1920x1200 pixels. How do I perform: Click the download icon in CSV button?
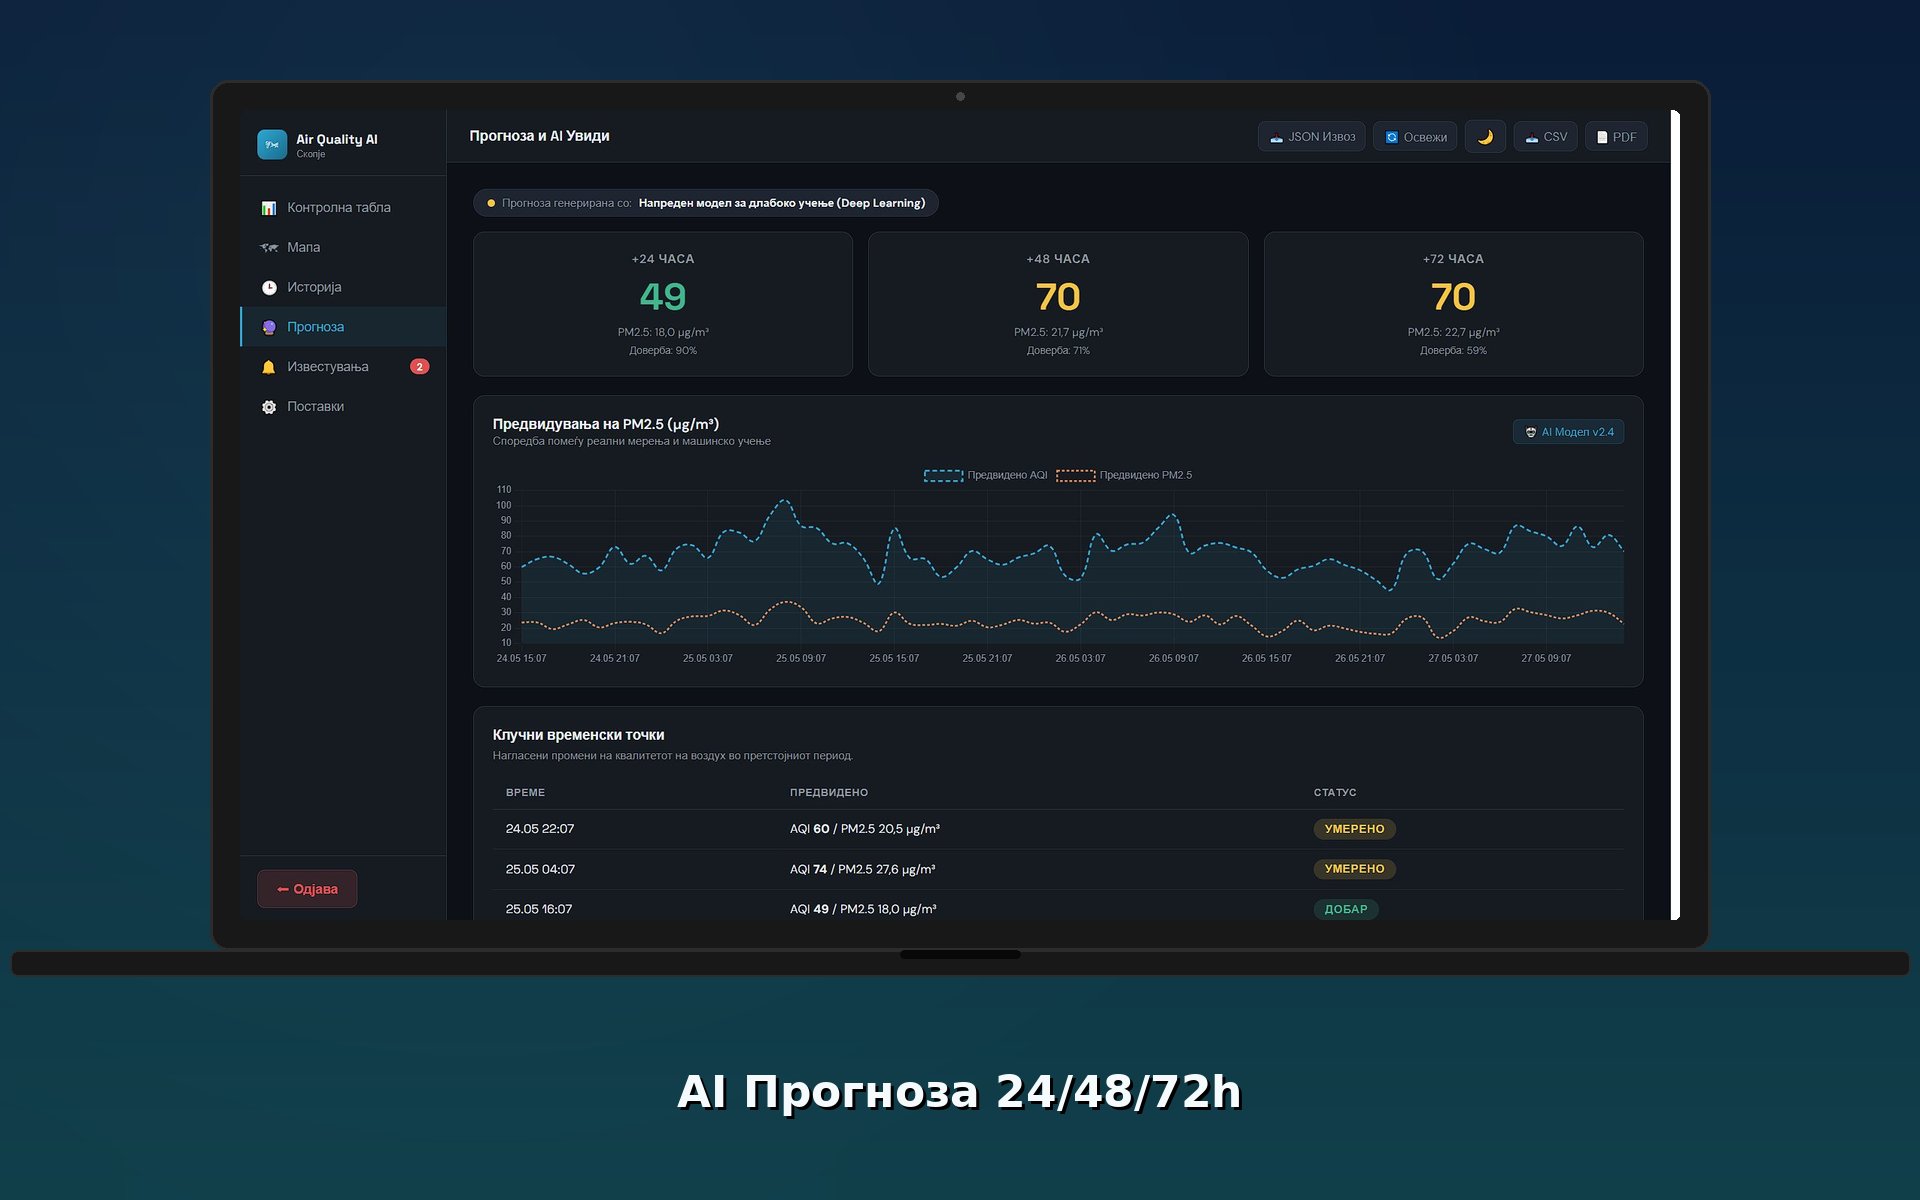pos(1531,138)
